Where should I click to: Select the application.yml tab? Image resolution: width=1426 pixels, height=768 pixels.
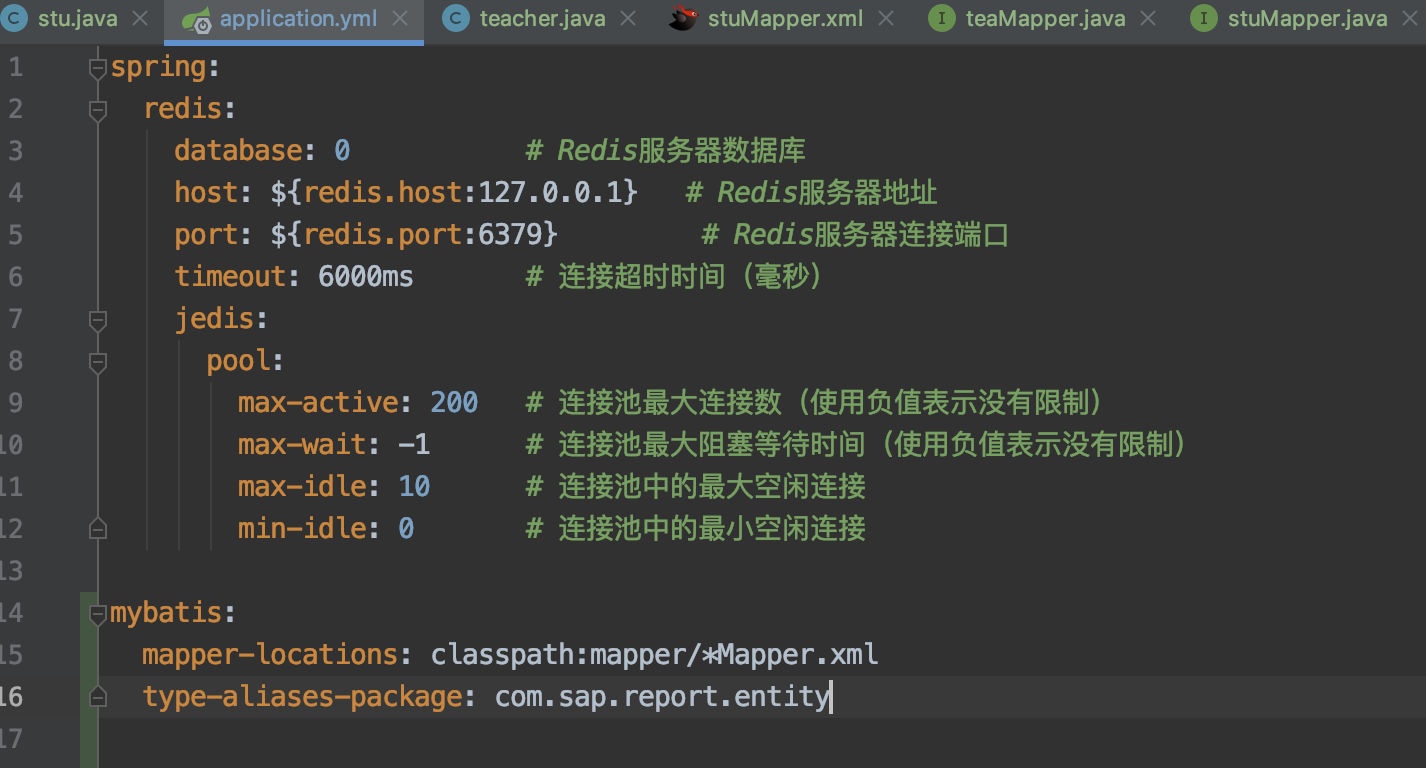pos(293,19)
